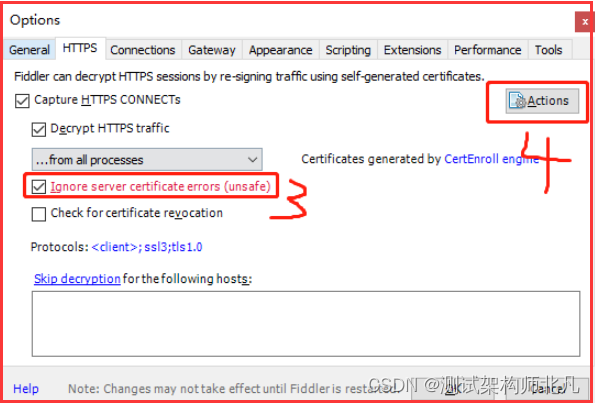Screen dimensions: 595x404
Task: Open the Actions button menu
Action: (542, 101)
